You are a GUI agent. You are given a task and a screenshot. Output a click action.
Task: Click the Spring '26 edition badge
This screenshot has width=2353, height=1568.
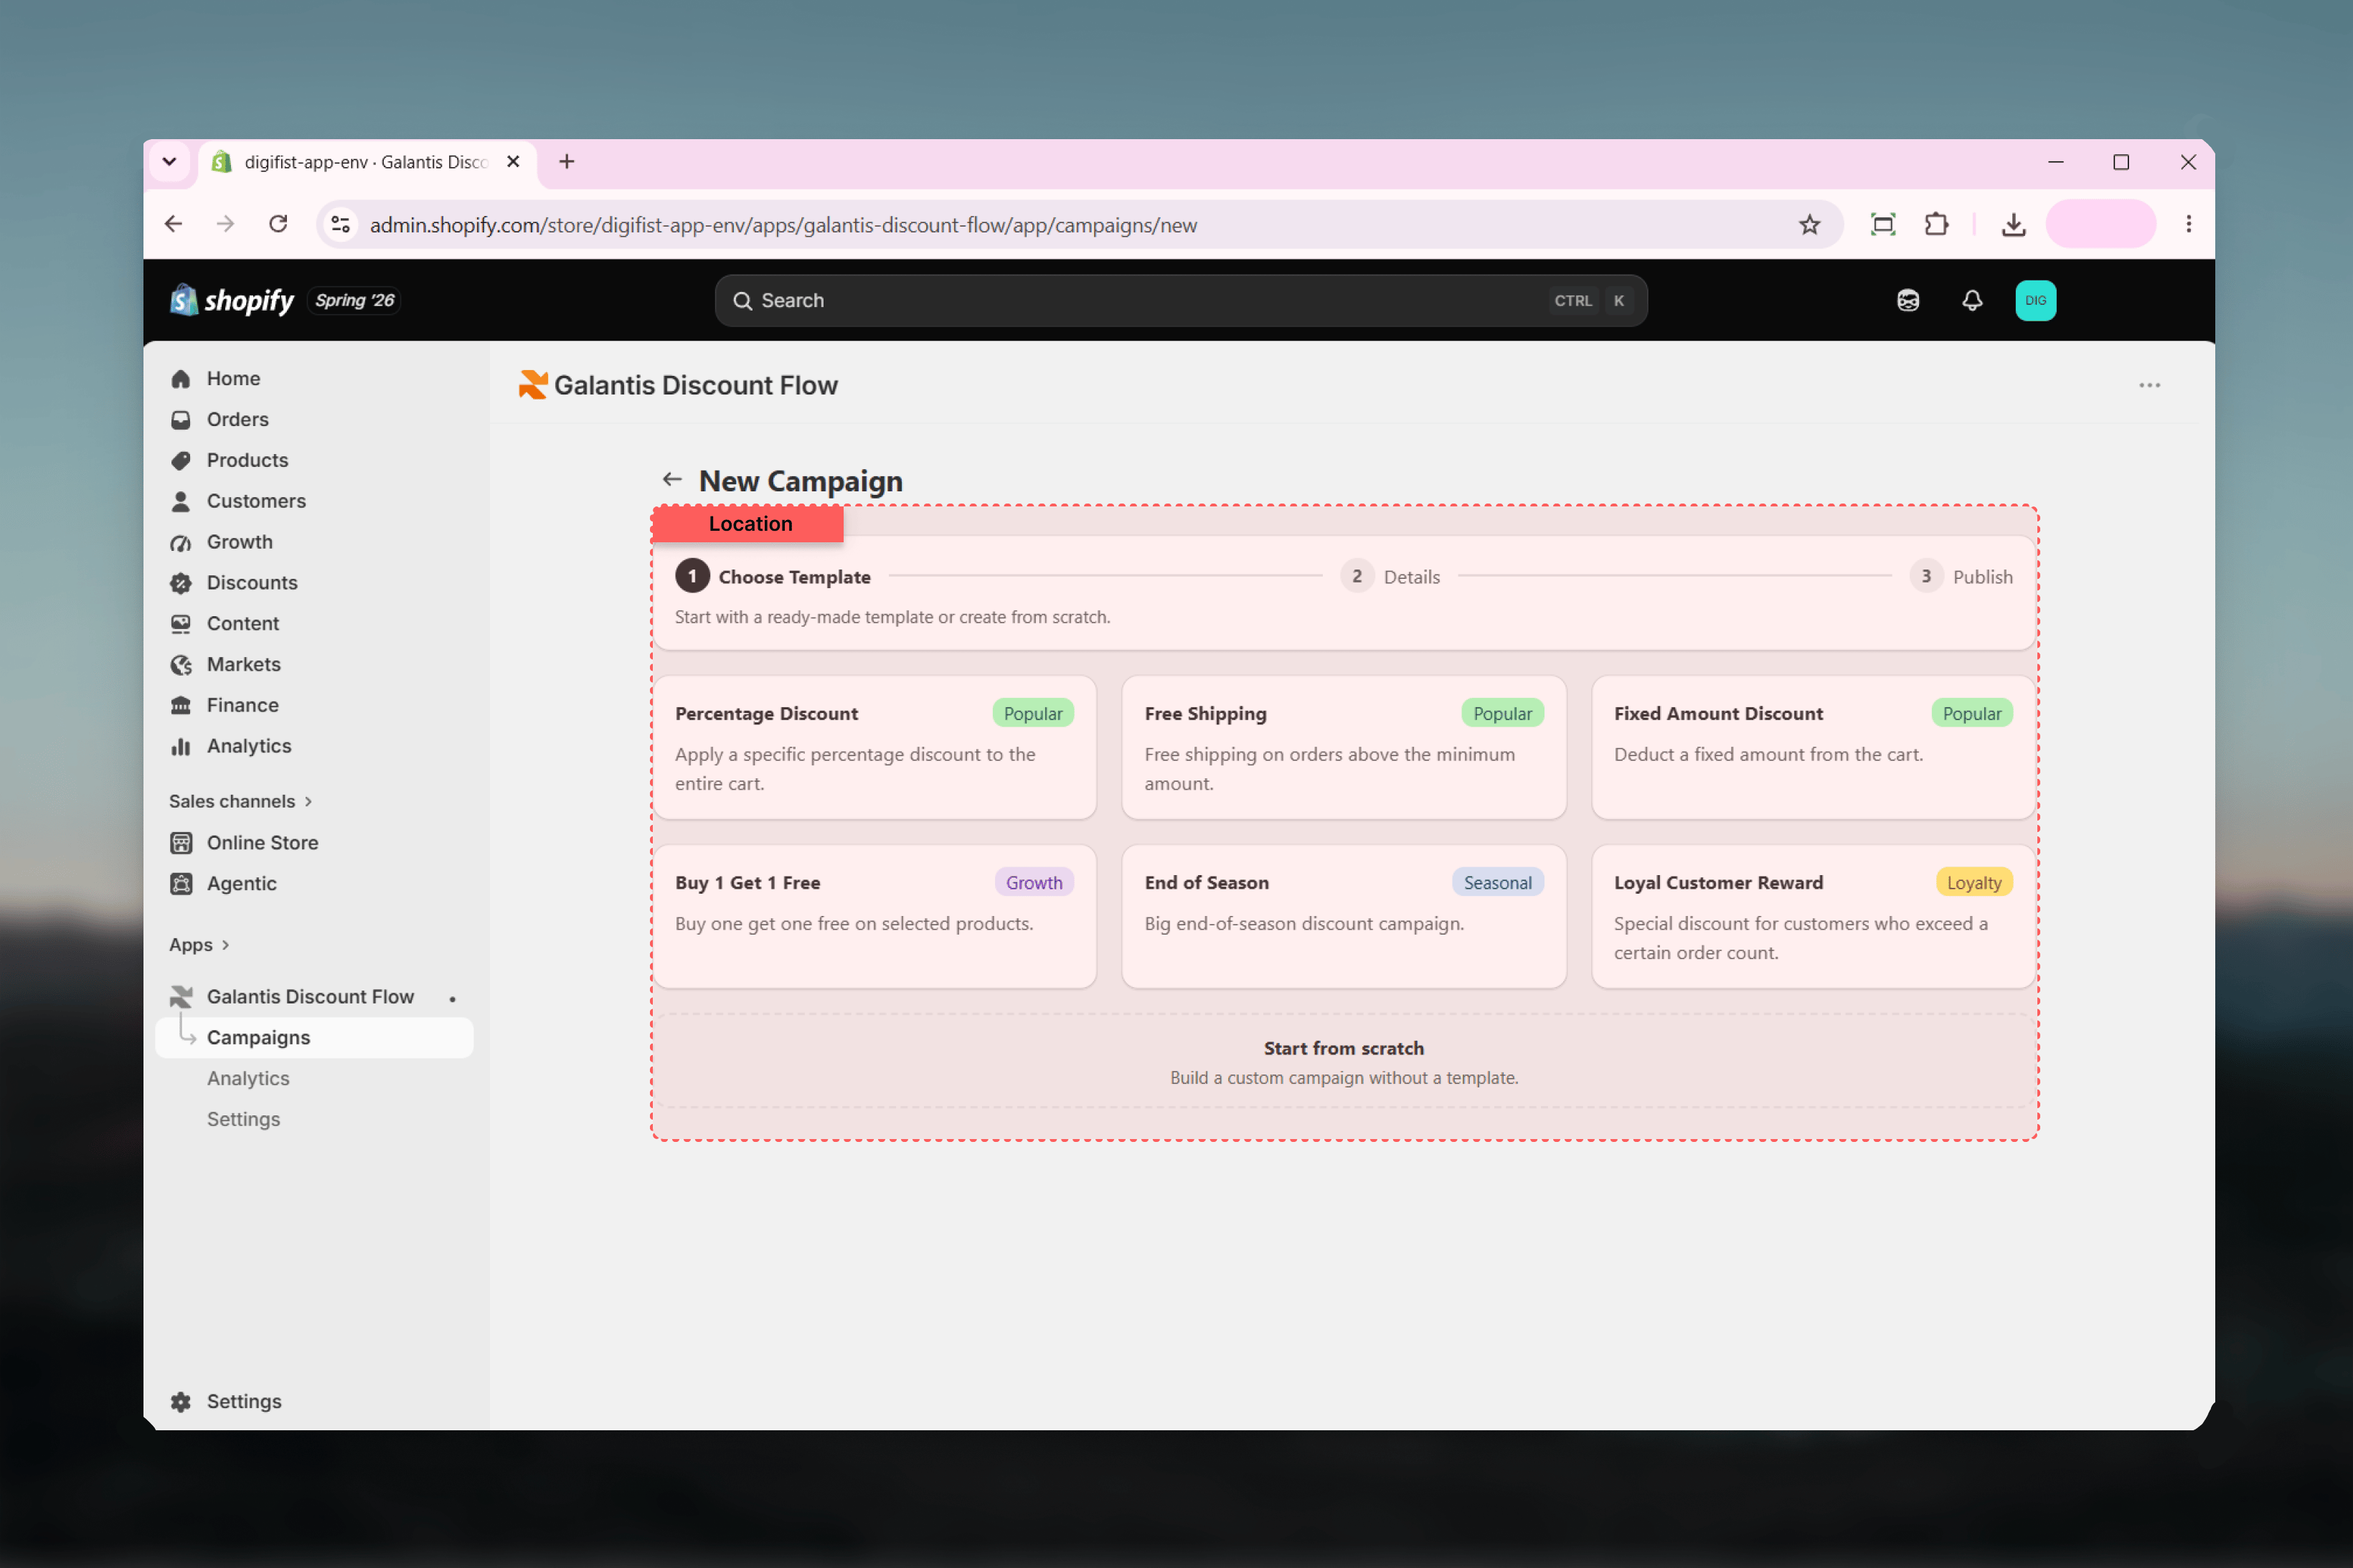coord(355,300)
